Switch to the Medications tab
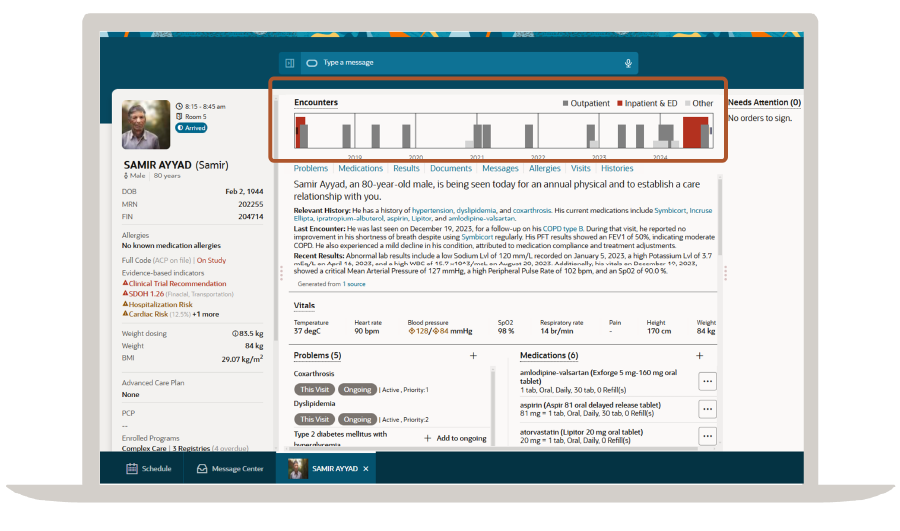Viewport: 900px width, 531px height. click(360, 169)
